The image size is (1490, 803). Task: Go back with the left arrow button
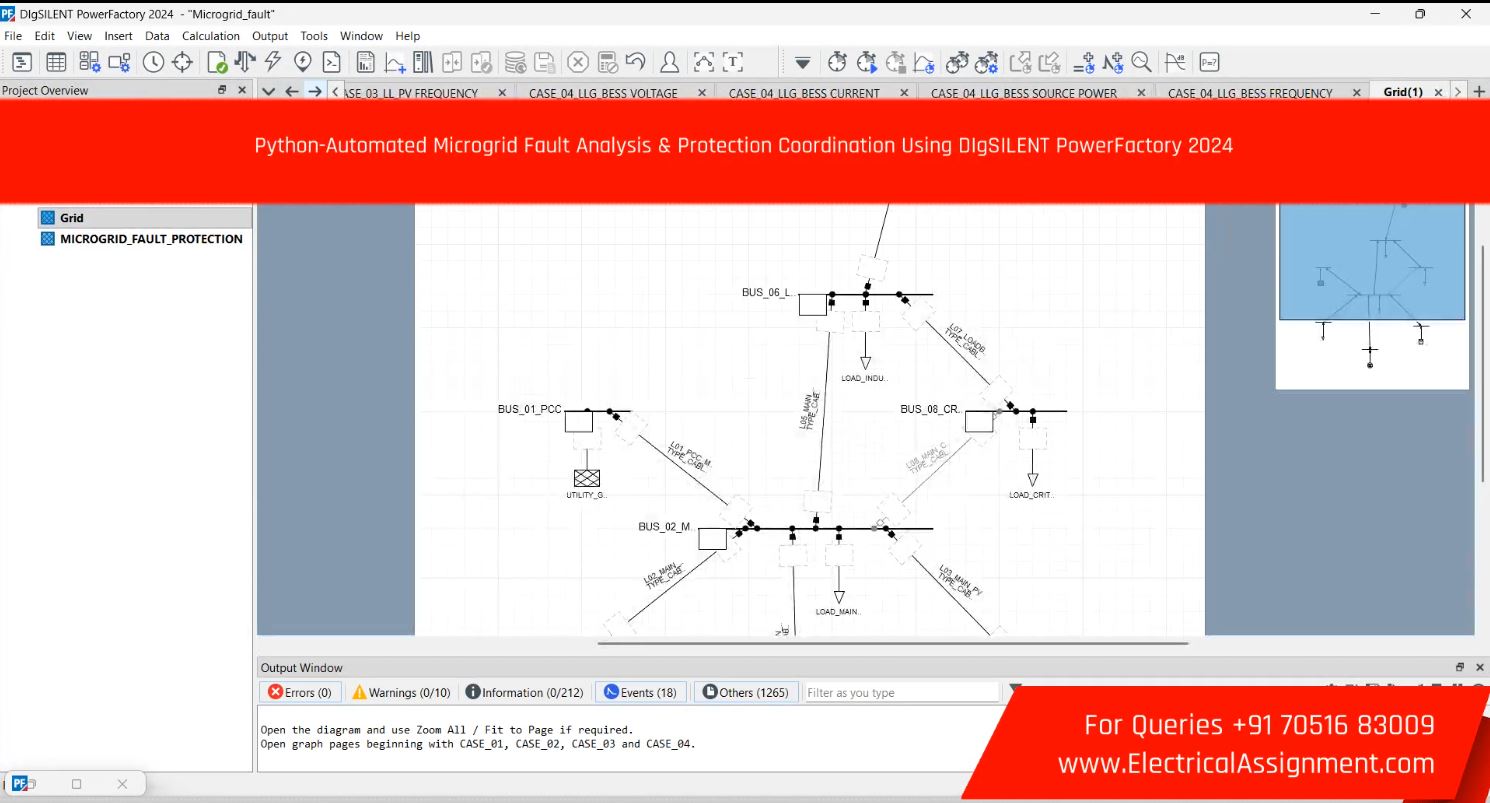click(291, 91)
